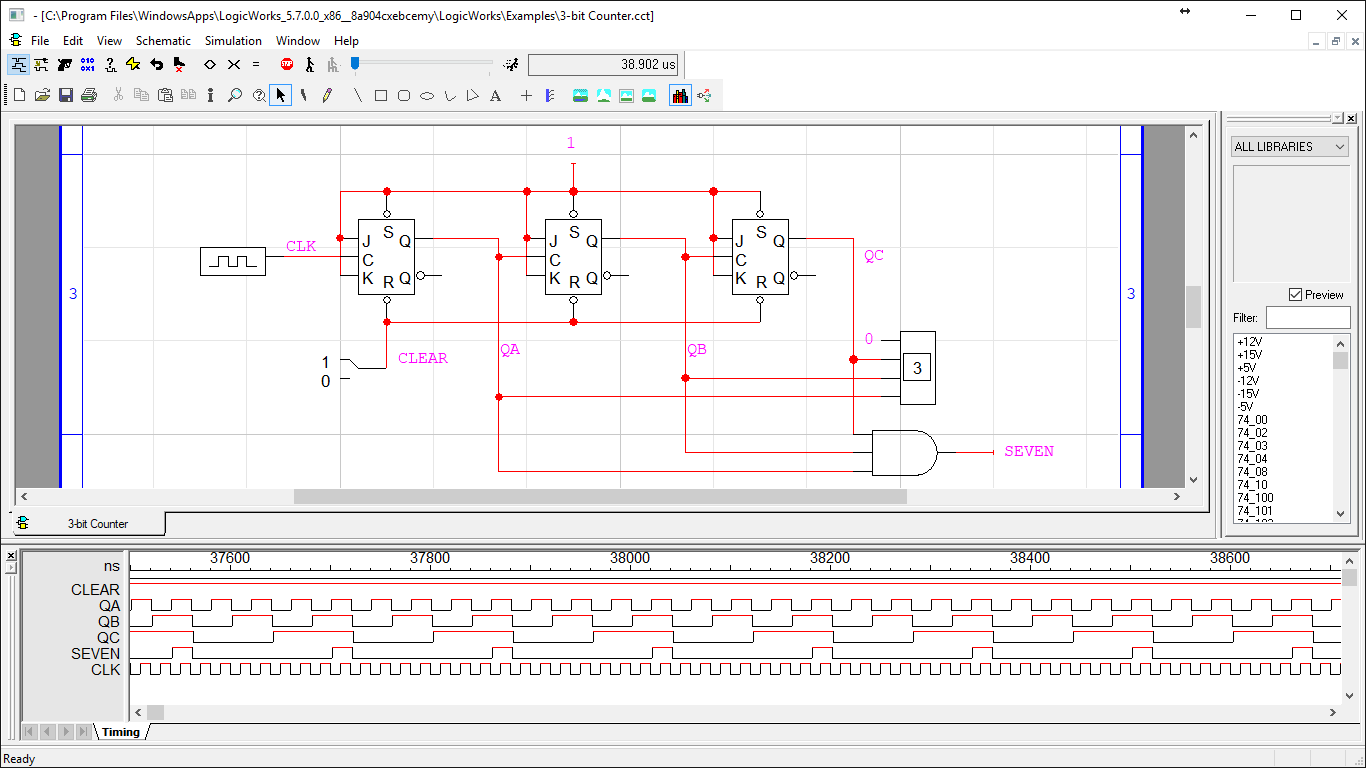Click the Save floppy disk icon
1366x768 pixels.
coord(66,95)
